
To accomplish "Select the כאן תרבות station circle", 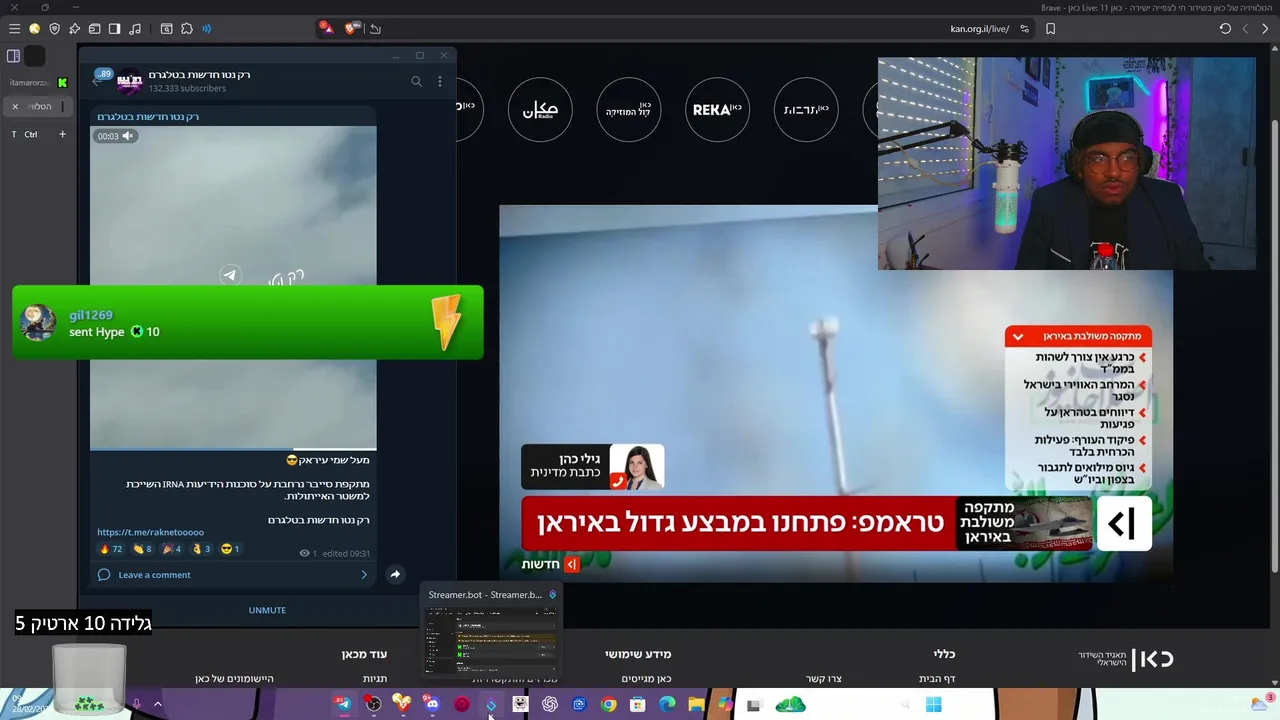I will pyautogui.click(x=806, y=109).
